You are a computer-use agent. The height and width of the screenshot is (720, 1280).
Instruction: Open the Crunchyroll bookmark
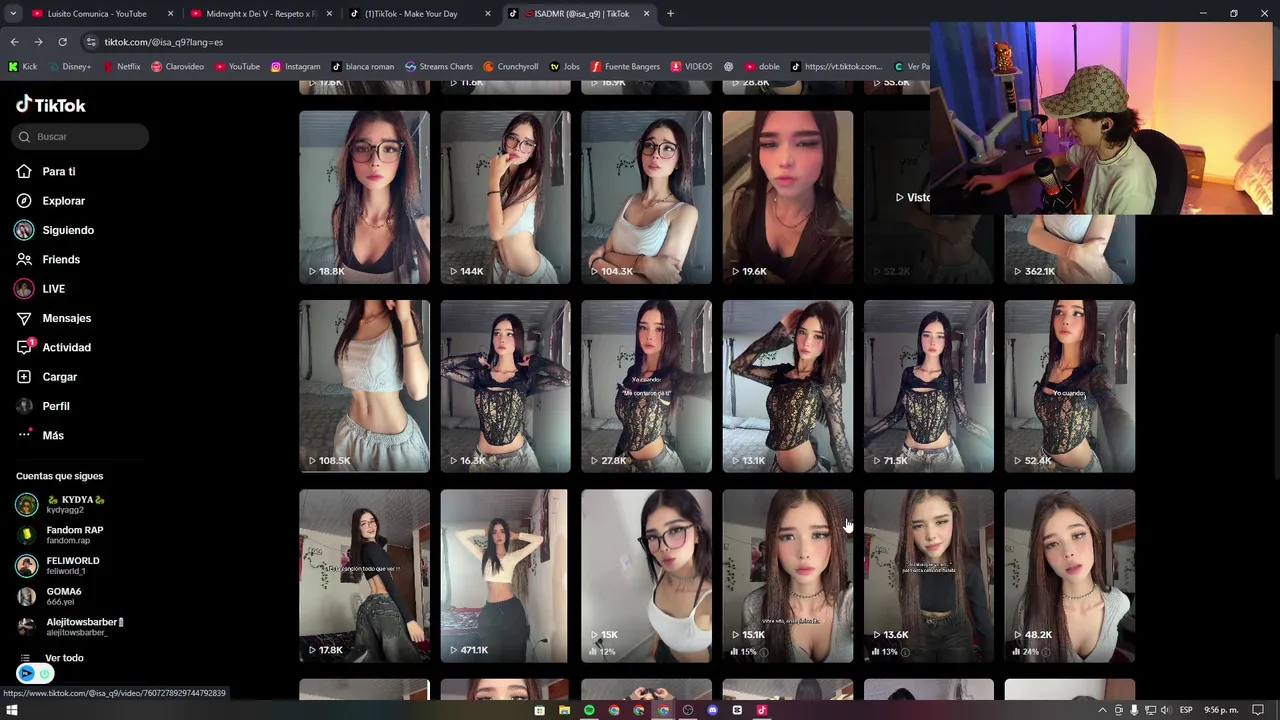(x=510, y=67)
